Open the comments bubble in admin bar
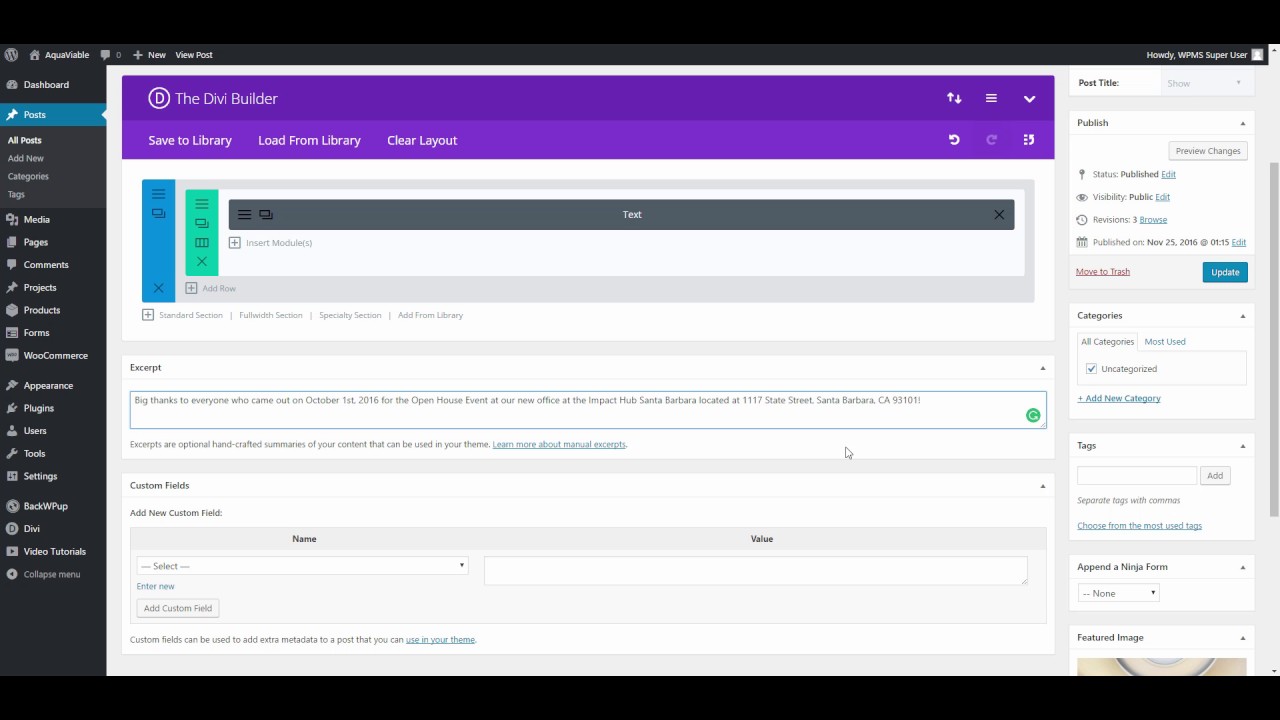The width and height of the screenshot is (1280, 720). [x=111, y=55]
